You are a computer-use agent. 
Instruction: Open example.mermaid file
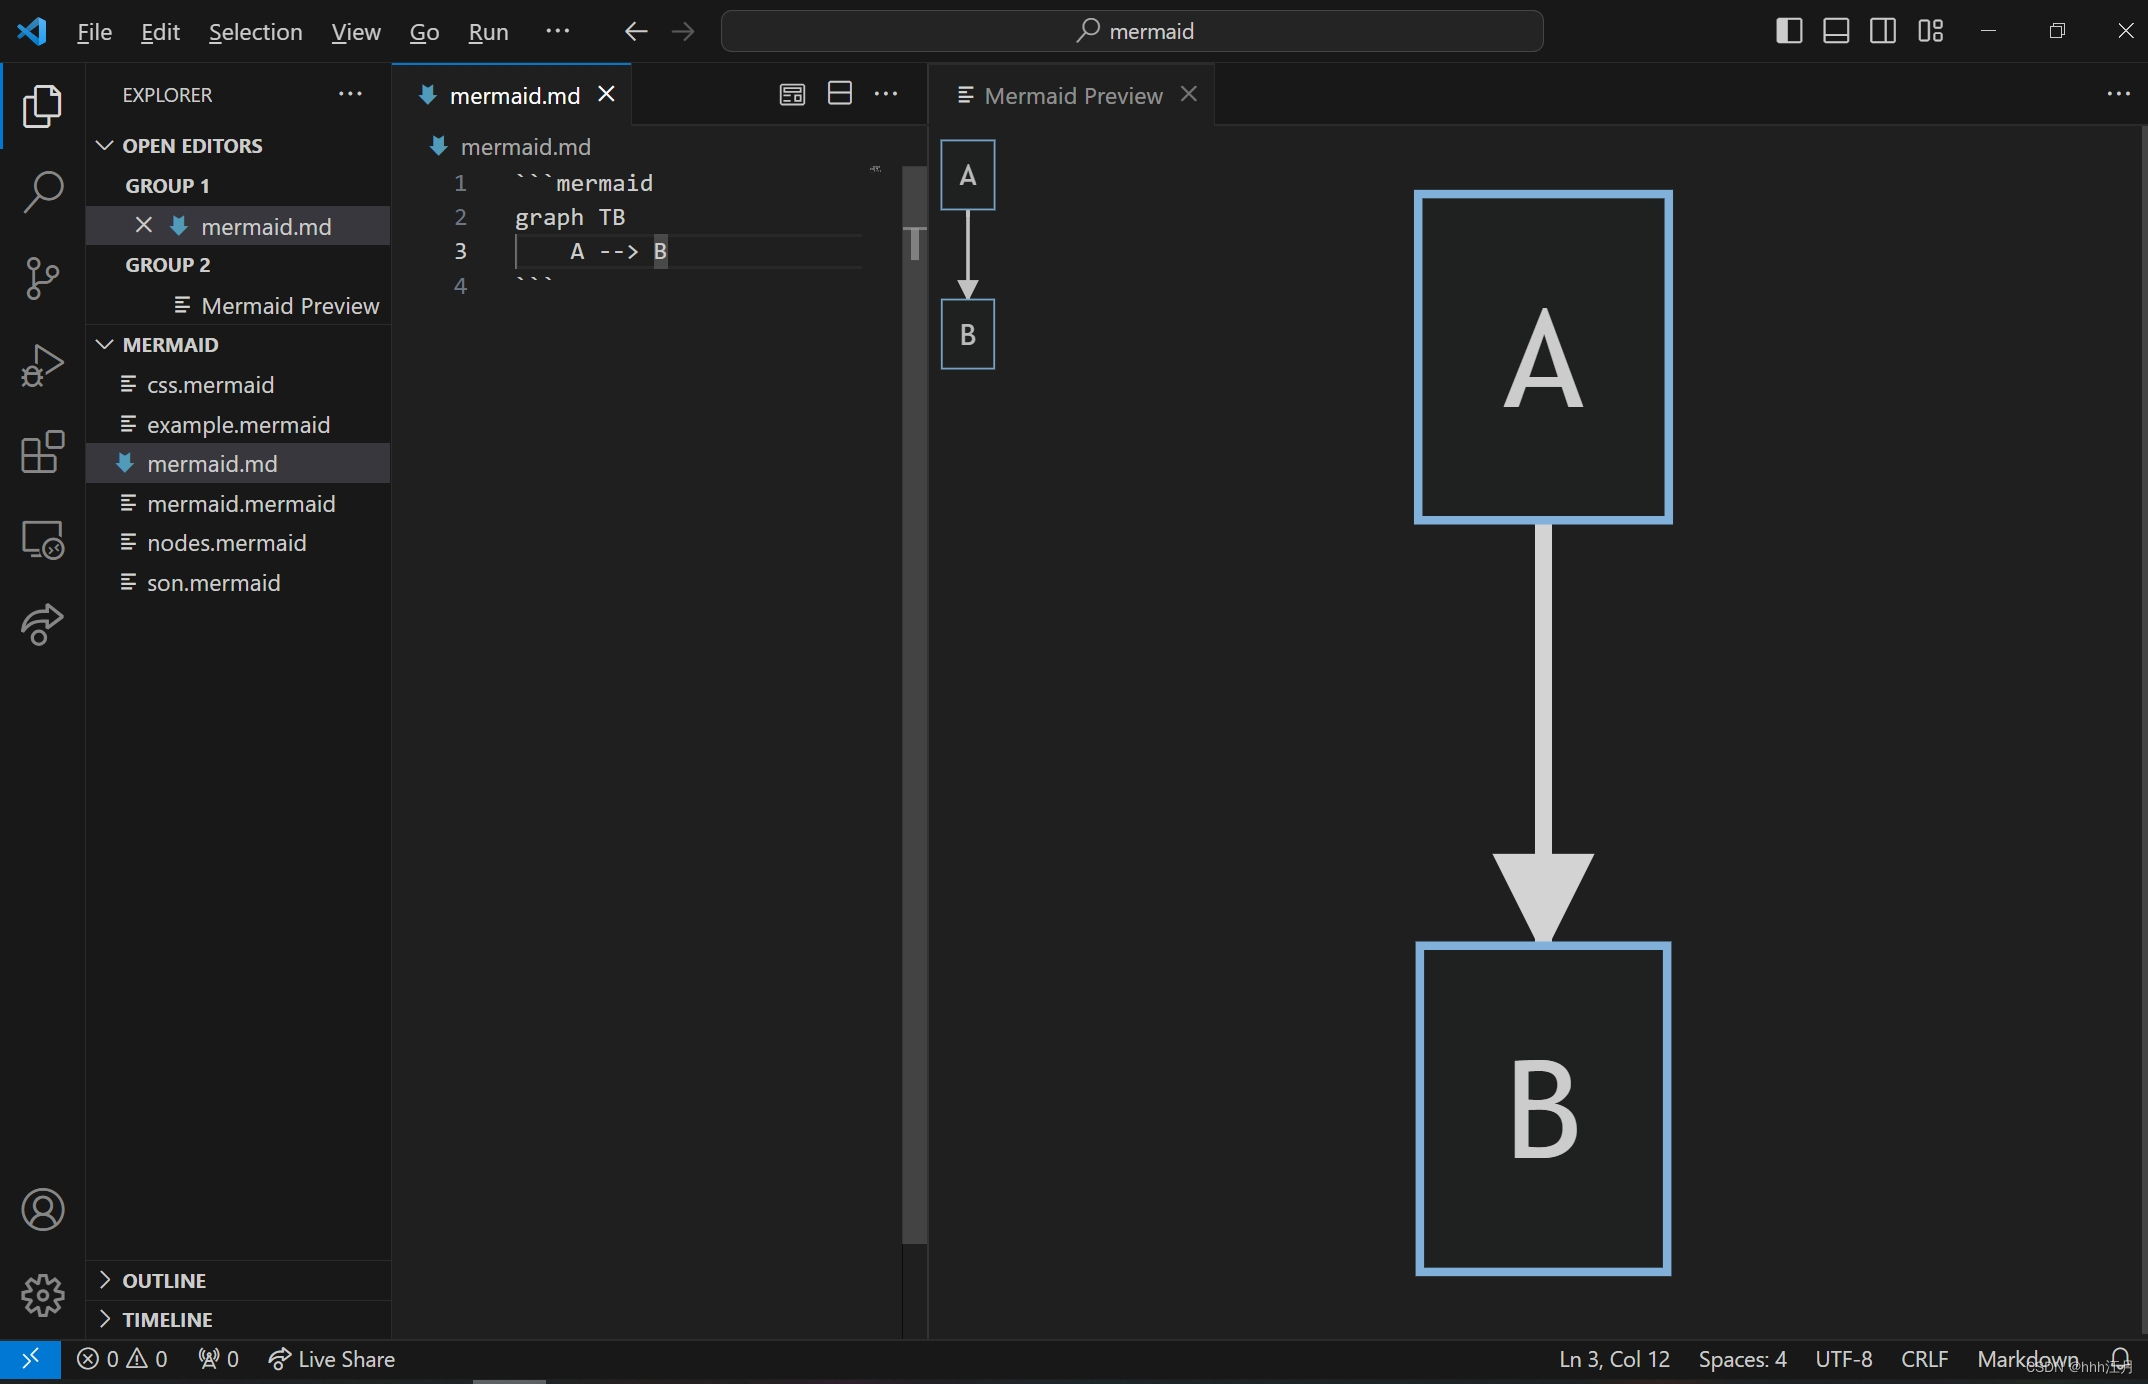tap(238, 425)
